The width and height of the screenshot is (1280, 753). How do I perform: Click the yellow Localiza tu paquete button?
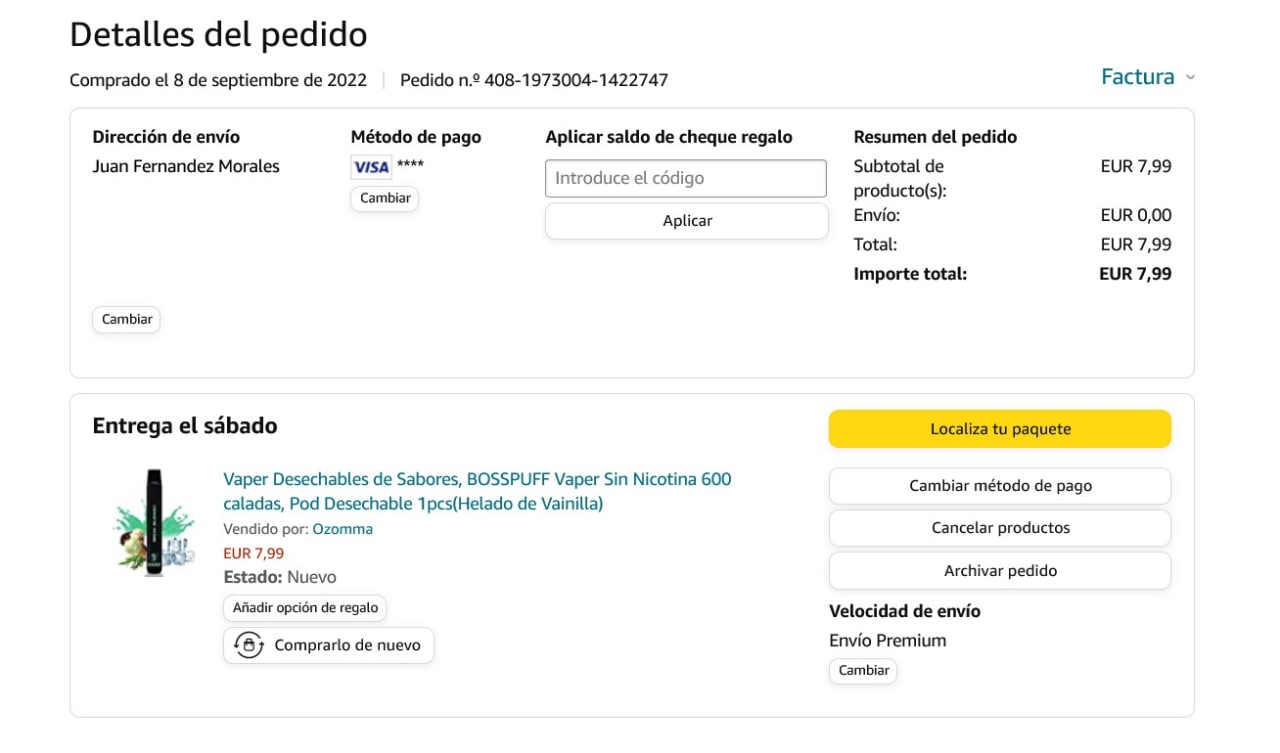coord(999,429)
